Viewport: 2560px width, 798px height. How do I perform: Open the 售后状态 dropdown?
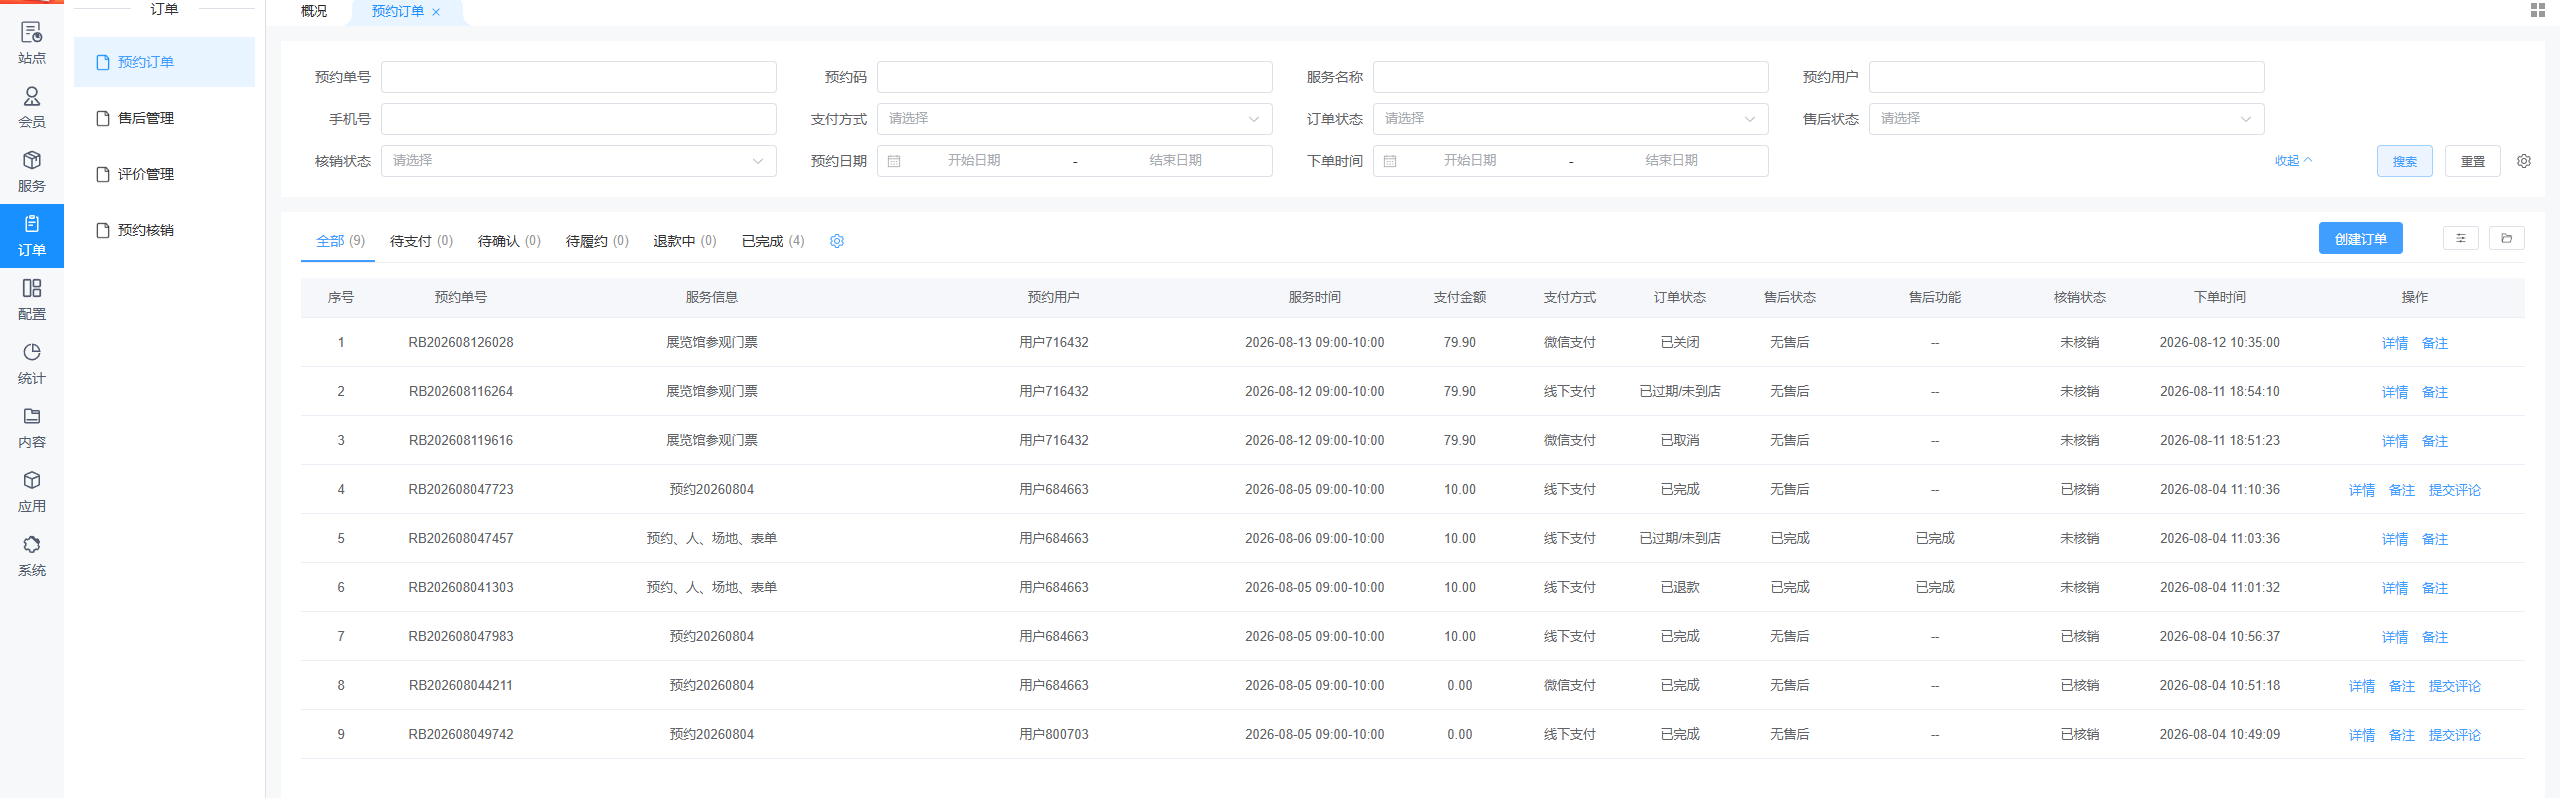tap(2066, 119)
